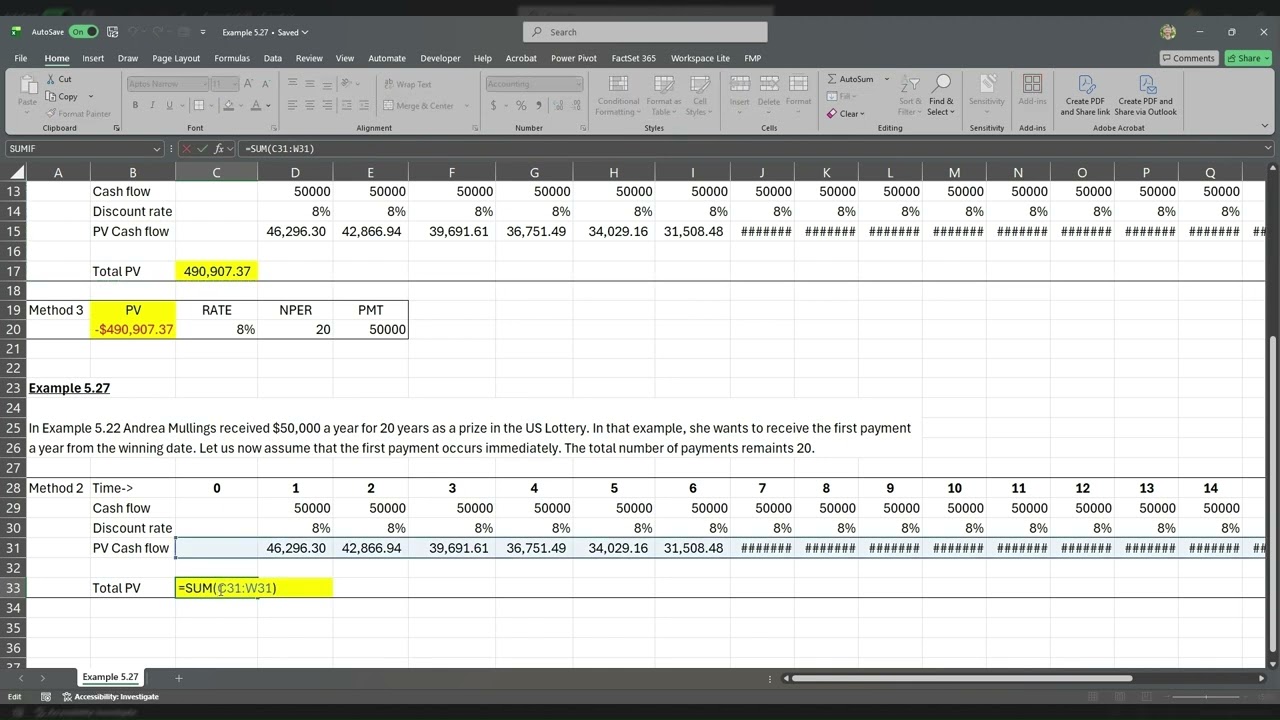This screenshot has width=1280, height=720.
Task: Open the Page Layout tab
Action: [x=176, y=58]
